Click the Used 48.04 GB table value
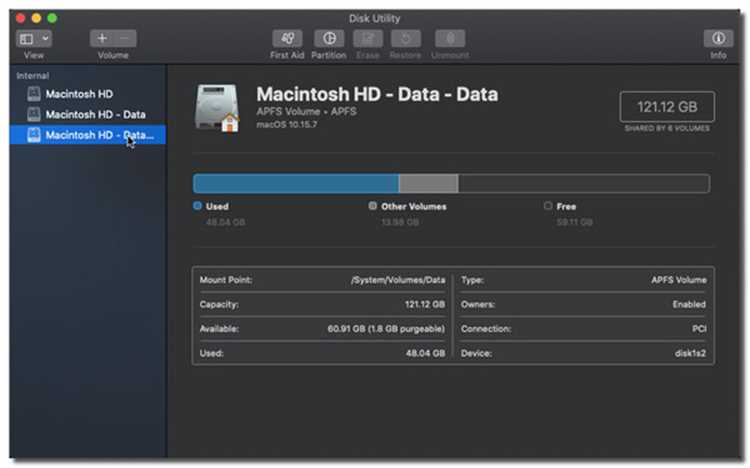750x468 pixels. pyautogui.click(x=425, y=353)
